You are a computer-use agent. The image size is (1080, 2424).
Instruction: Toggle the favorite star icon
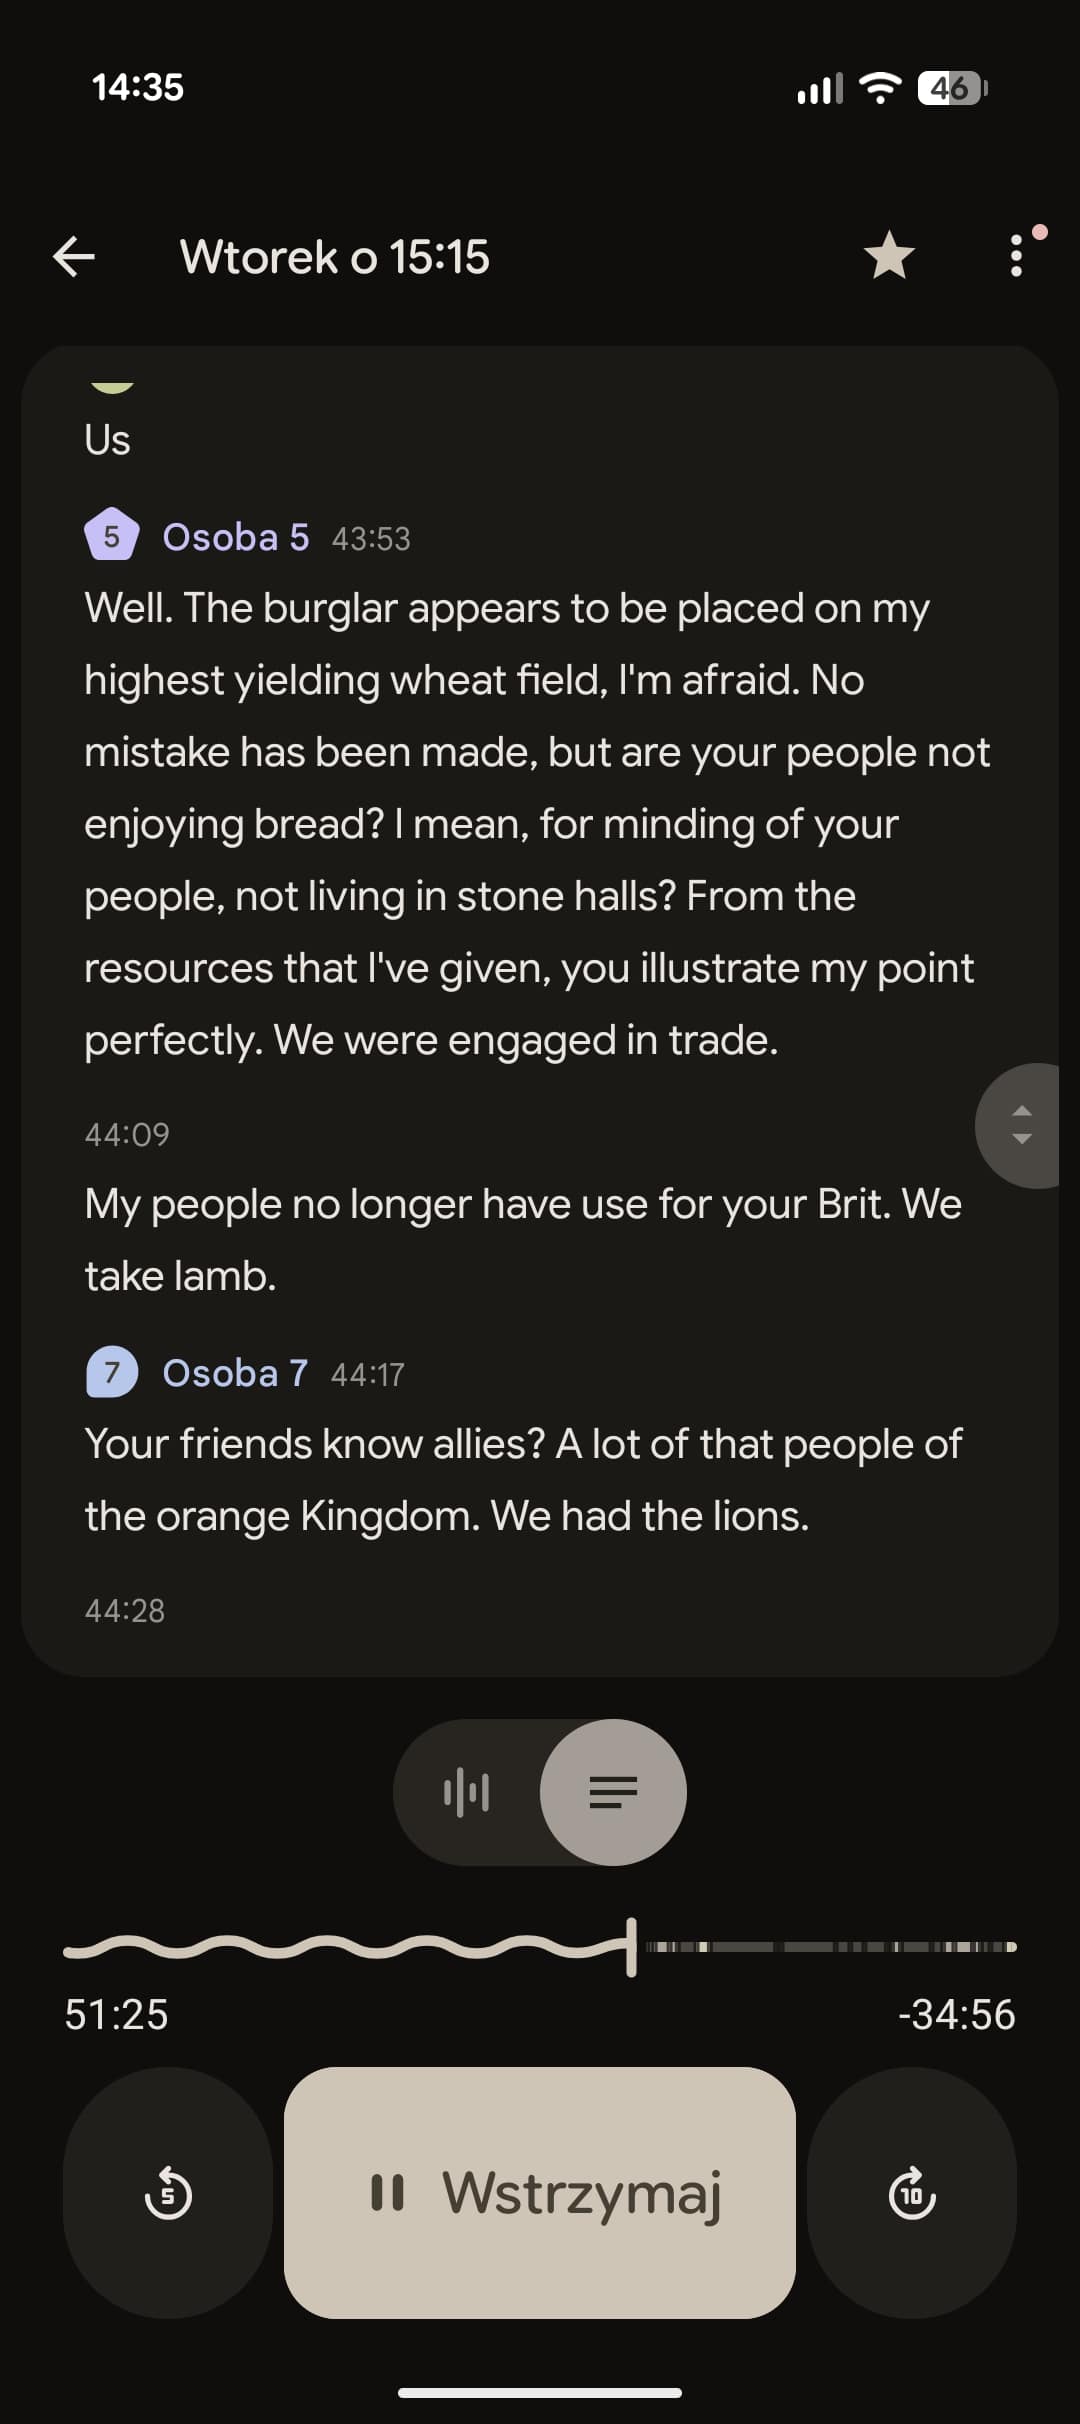(x=889, y=256)
